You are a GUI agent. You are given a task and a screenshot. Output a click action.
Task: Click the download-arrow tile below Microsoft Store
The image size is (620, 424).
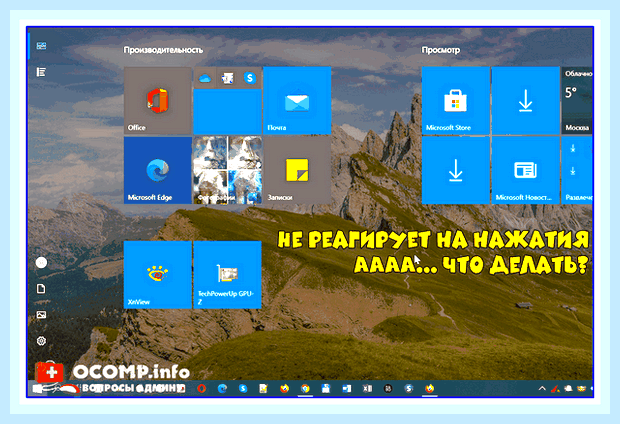(x=456, y=170)
